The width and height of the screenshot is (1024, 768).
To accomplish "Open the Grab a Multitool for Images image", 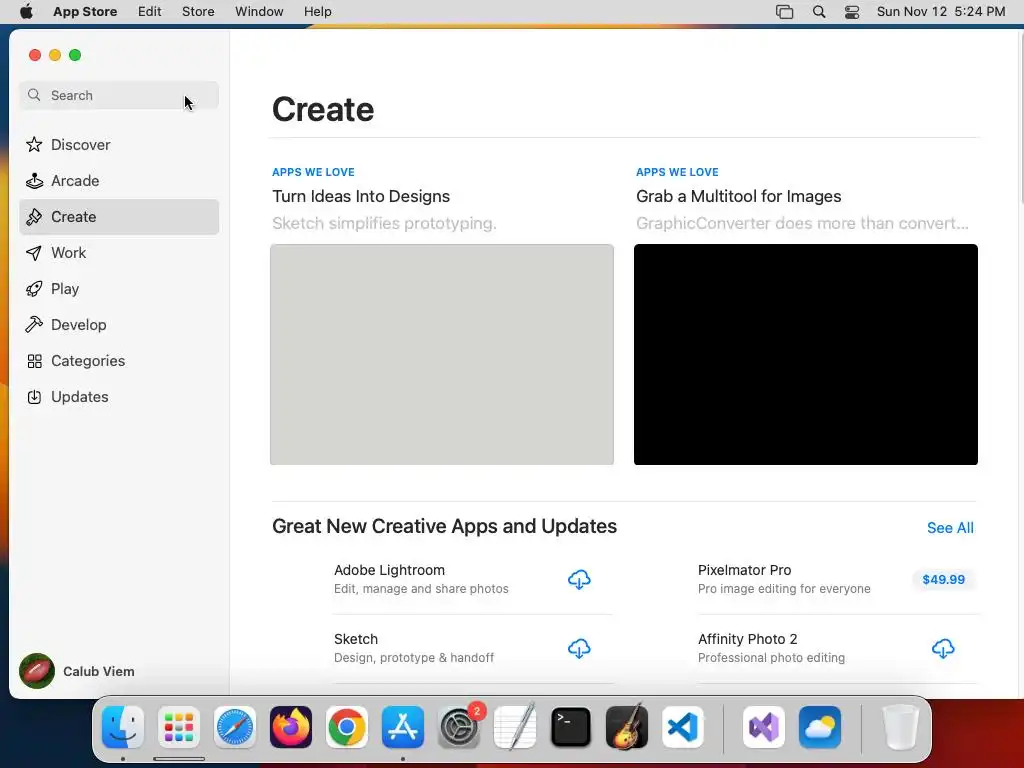I will (x=806, y=355).
